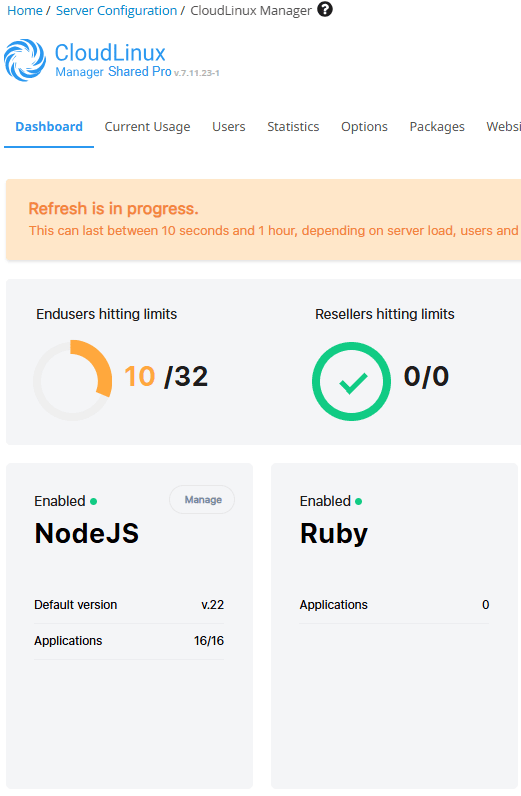Click the 'Resellers hitting limits' label
Screen dimensions: 521x796
click(x=384, y=314)
